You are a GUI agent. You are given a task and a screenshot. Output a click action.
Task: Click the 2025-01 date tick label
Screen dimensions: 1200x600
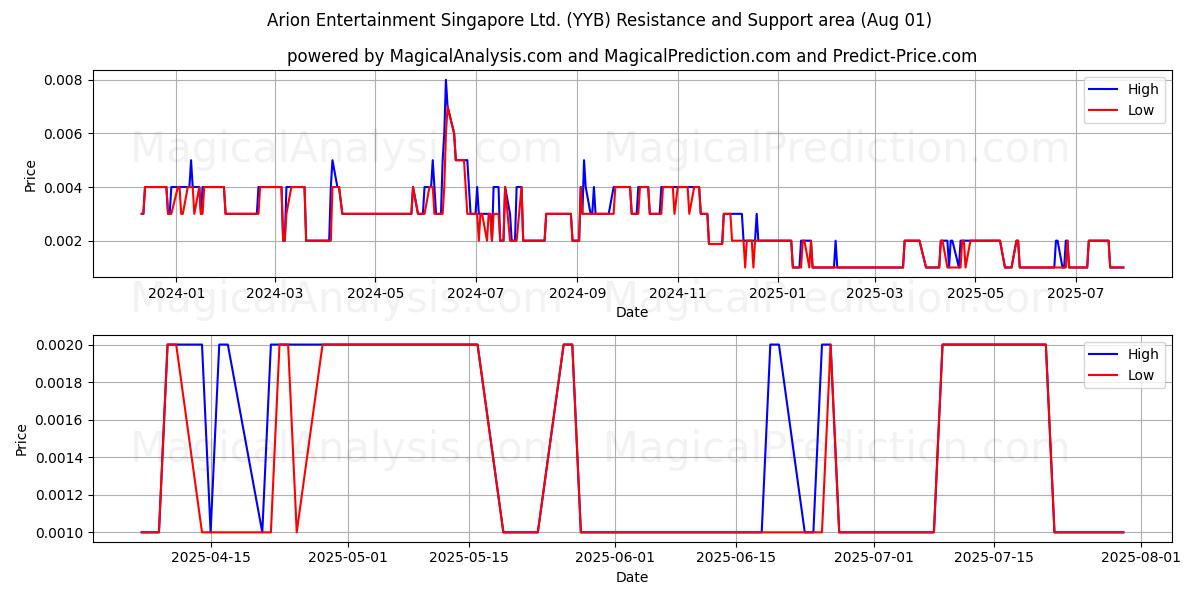click(x=777, y=293)
